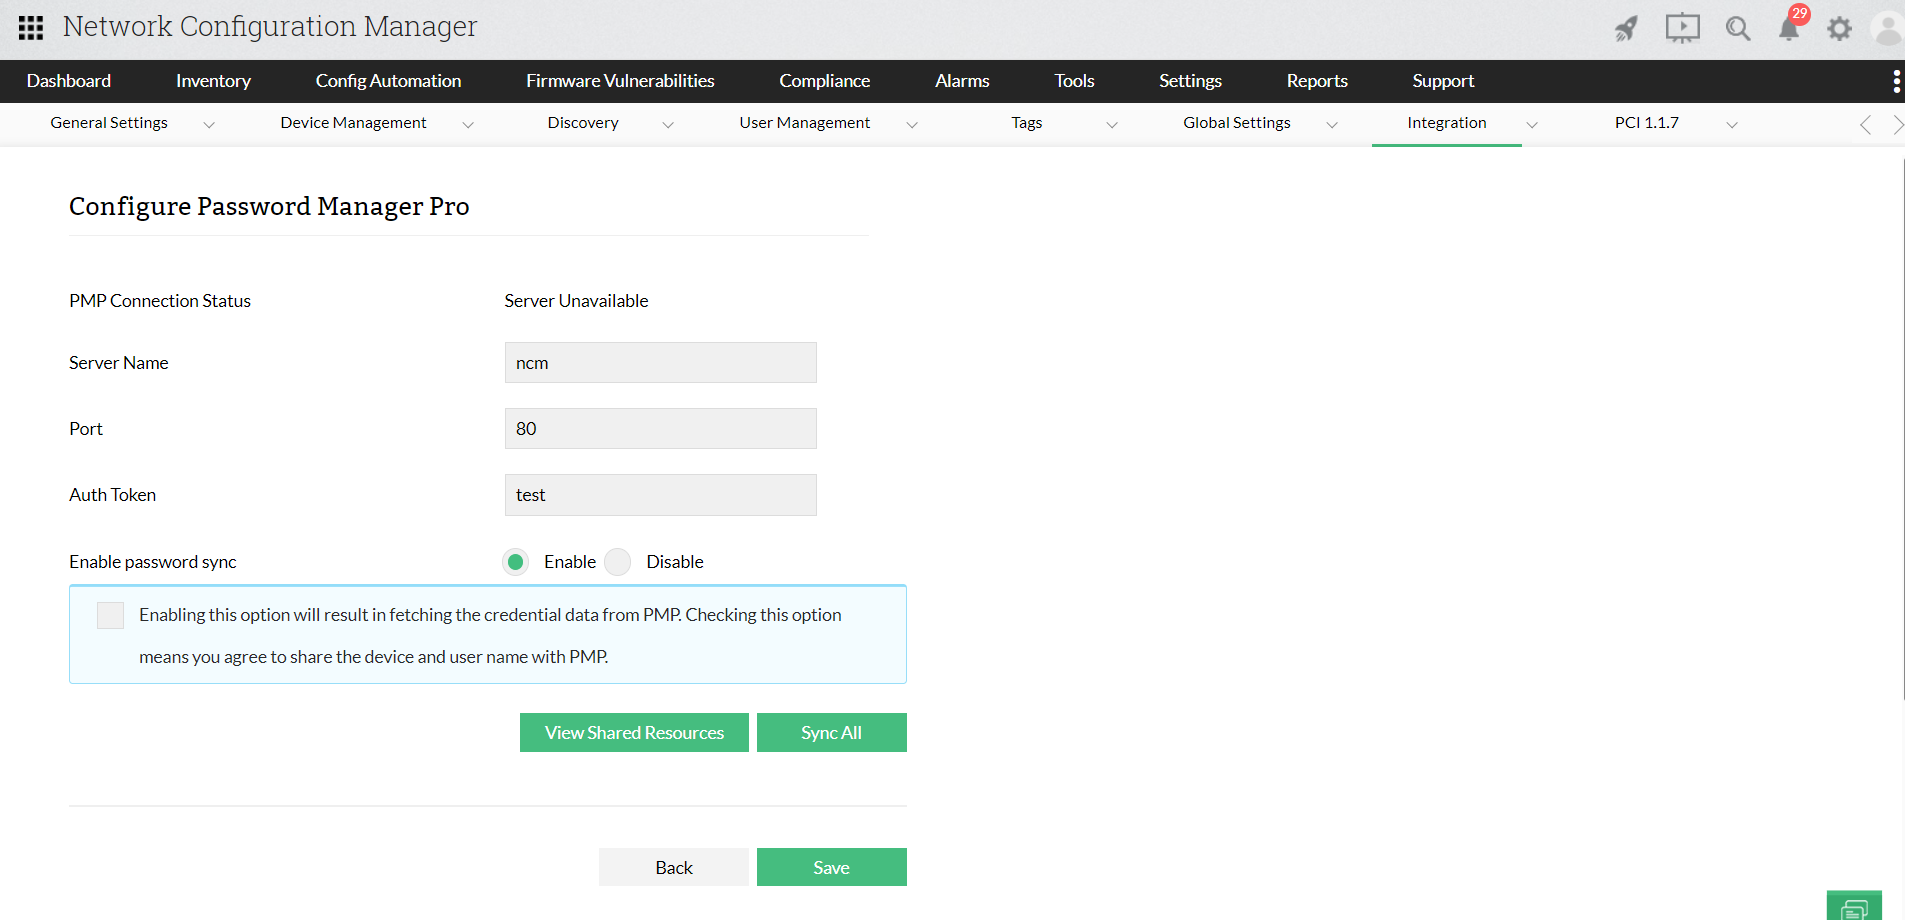Open notifications bell showing 29 alerts

tap(1790, 30)
